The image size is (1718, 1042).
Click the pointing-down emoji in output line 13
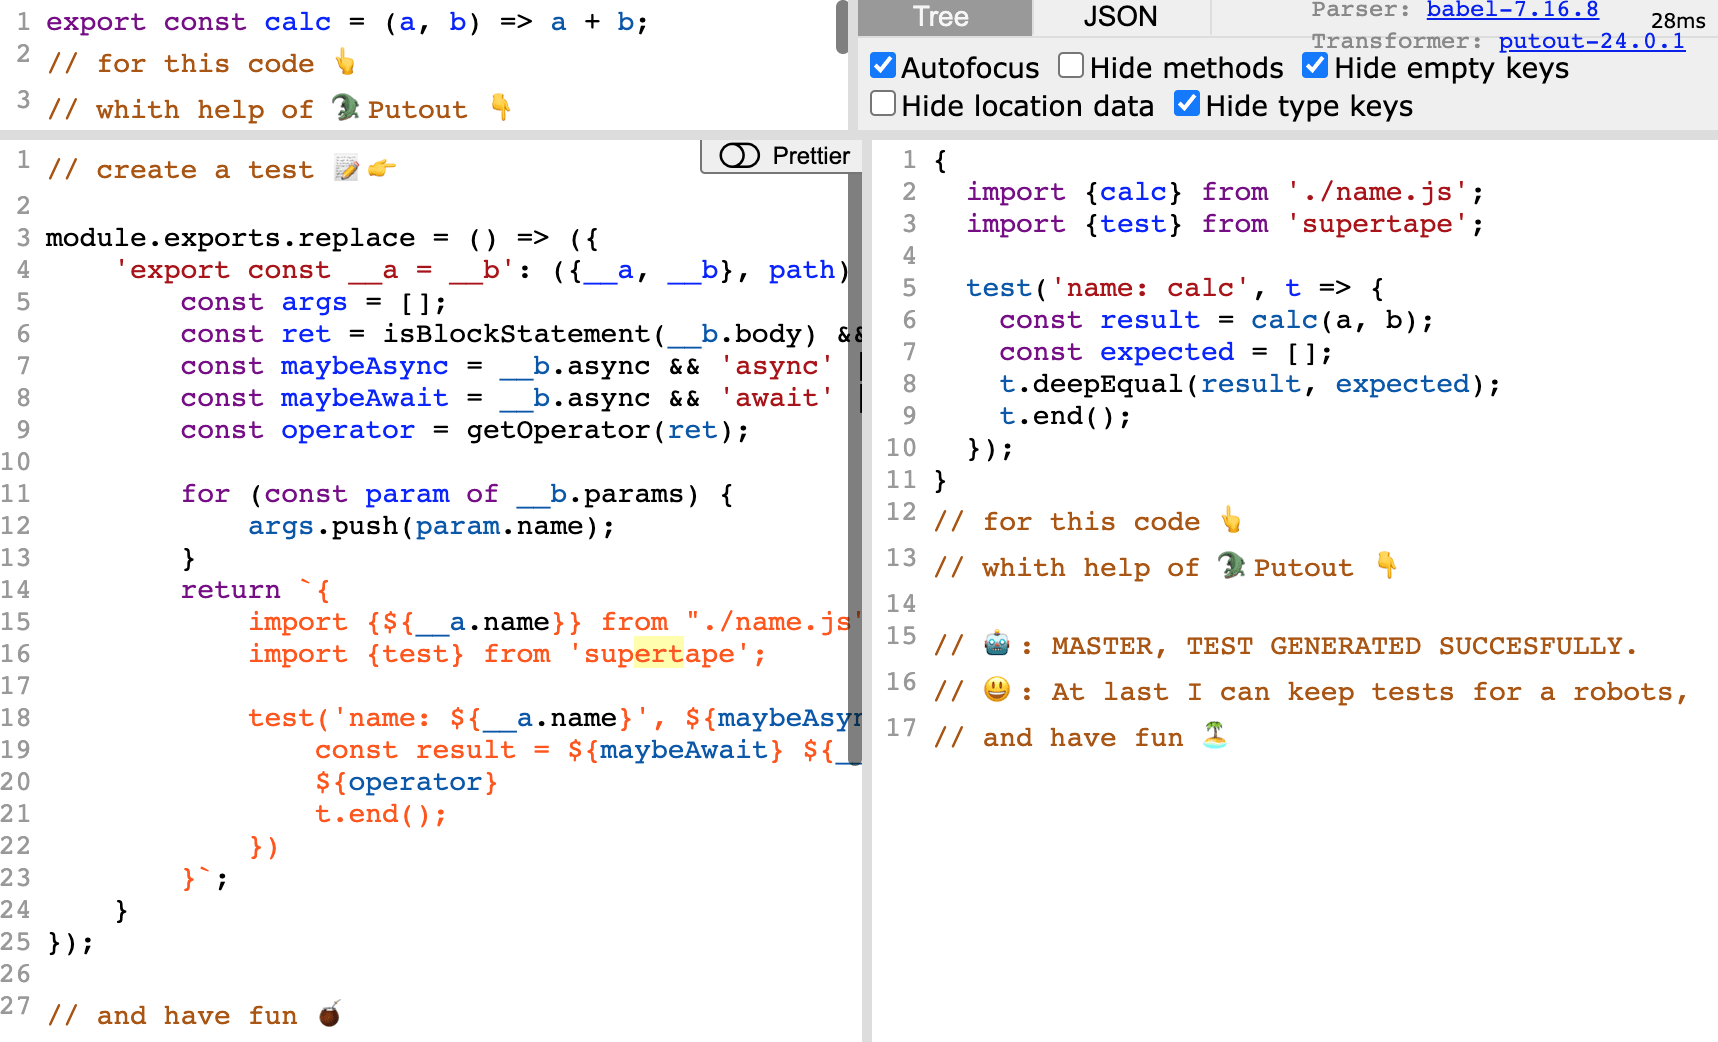1387,565
